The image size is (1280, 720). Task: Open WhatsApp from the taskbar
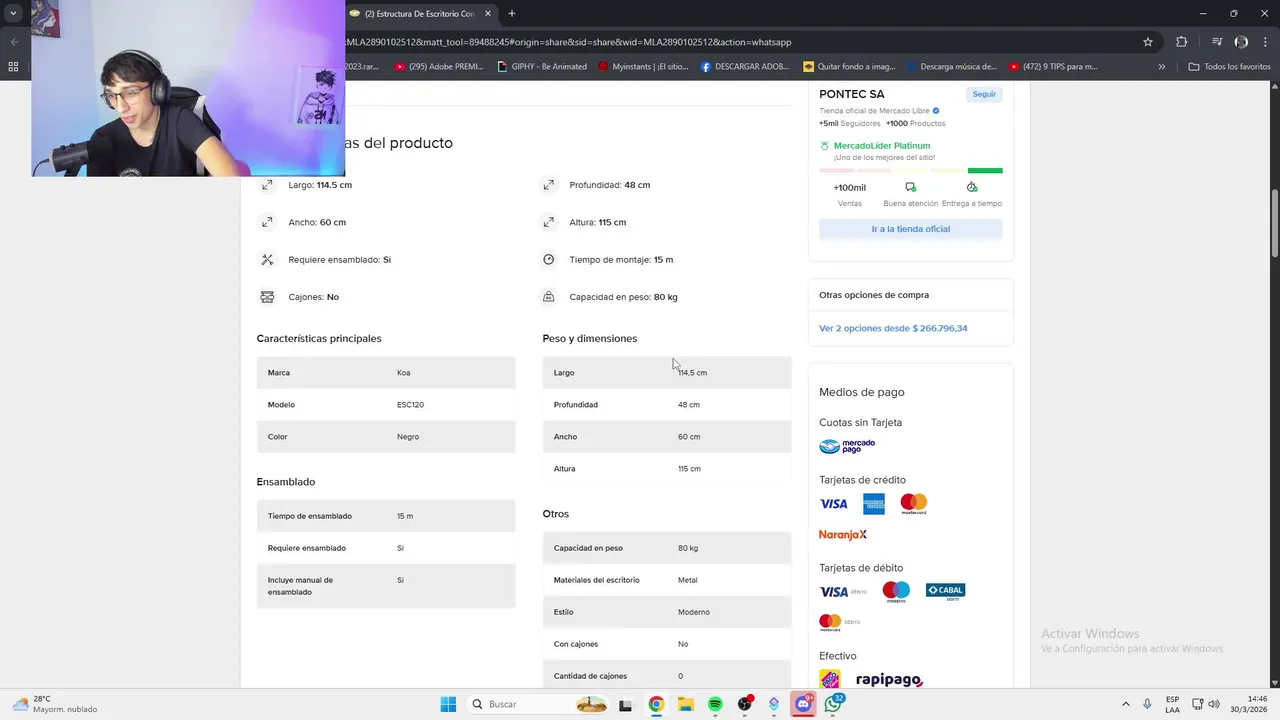click(833, 704)
